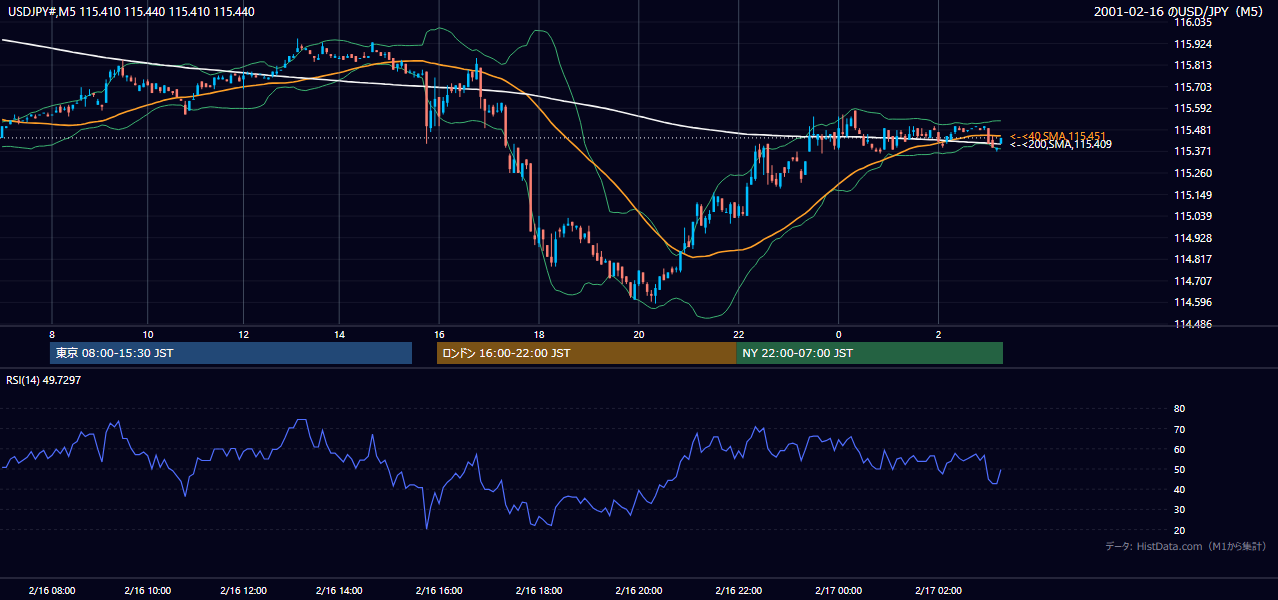
Task: Click hour tick '12' under price chart
Action: (x=243, y=334)
